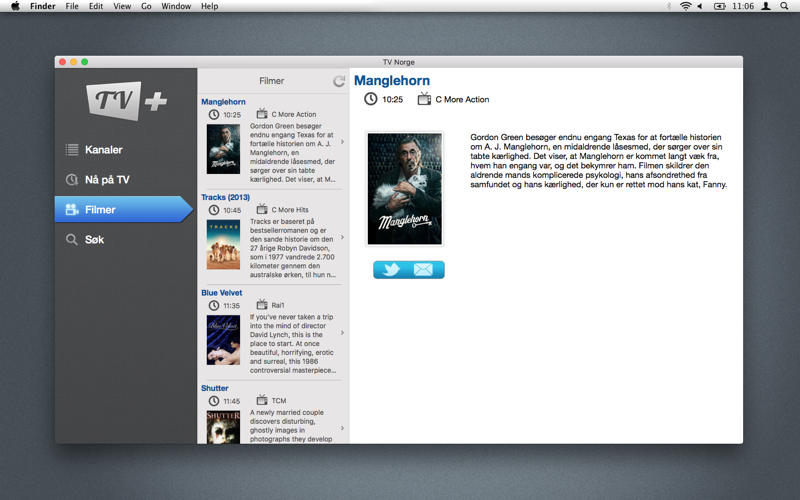Viewport: 800px width, 500px height.
Task: Open Tracks (2013) list title
Action: click(x=226, y=197)
